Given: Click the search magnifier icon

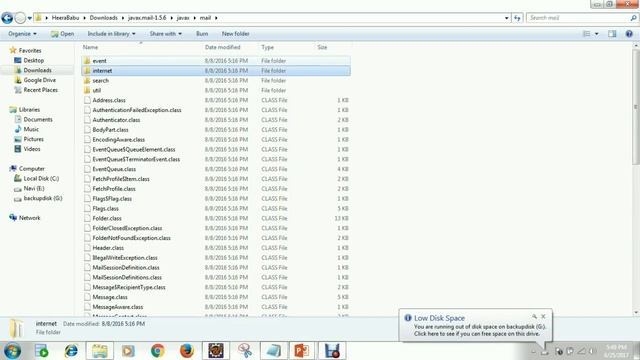Looking at the screenshot, I should (633, 18).
